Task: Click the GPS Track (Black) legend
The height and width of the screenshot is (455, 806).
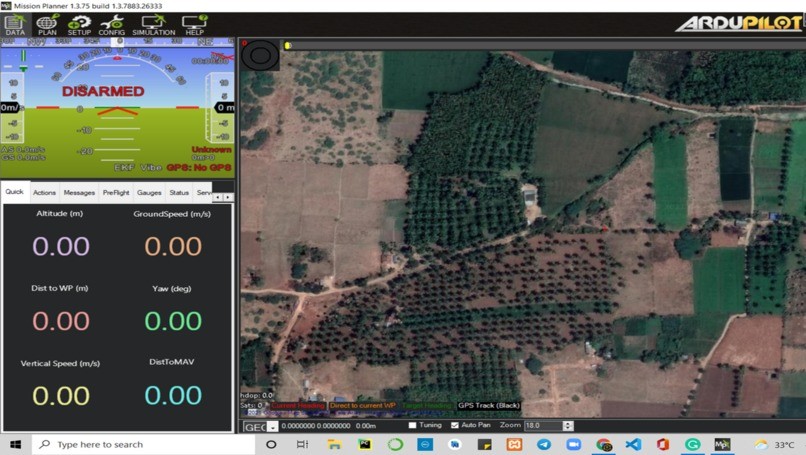Action: point(488,405)
